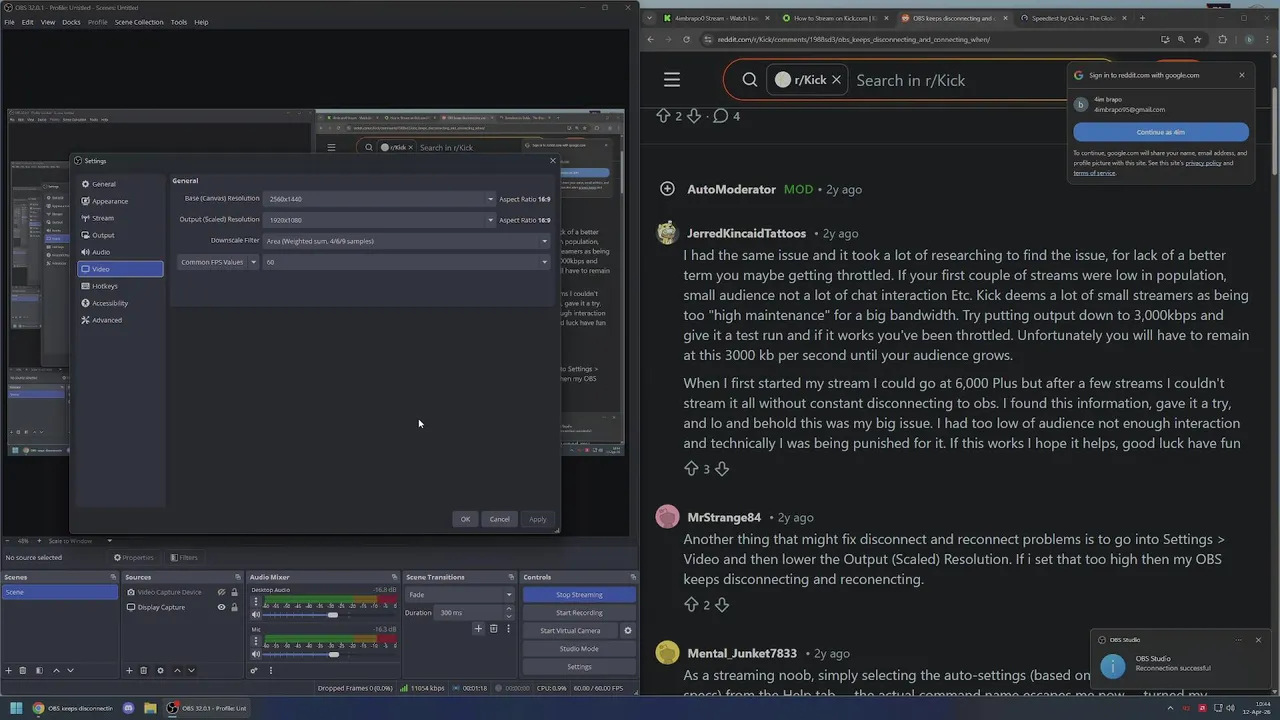
Task: Toggle lock on Video Capture Device source
Action: tap(235, 592)
